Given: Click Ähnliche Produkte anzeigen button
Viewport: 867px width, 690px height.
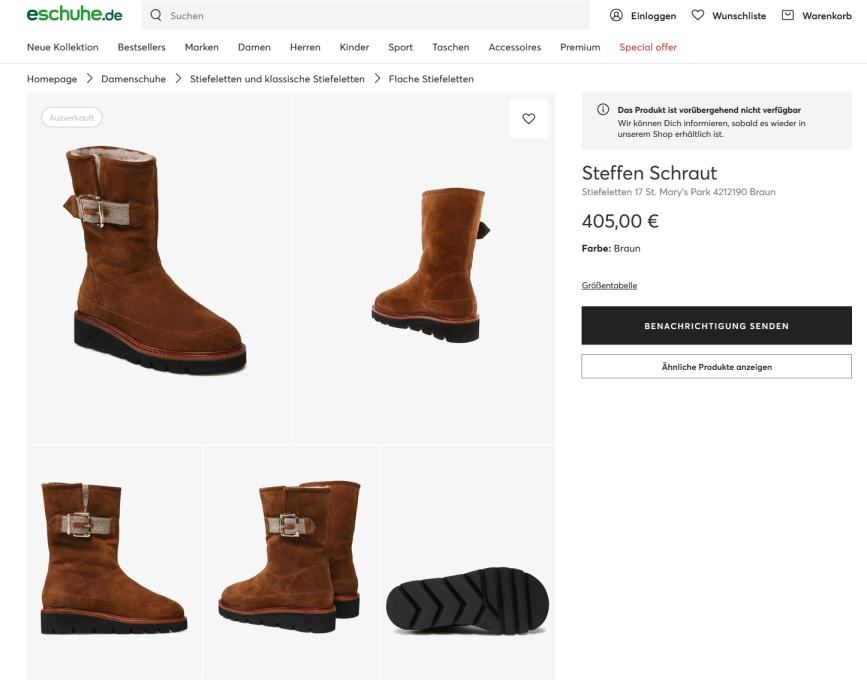Looking at the screenshot, I should 716,367.
